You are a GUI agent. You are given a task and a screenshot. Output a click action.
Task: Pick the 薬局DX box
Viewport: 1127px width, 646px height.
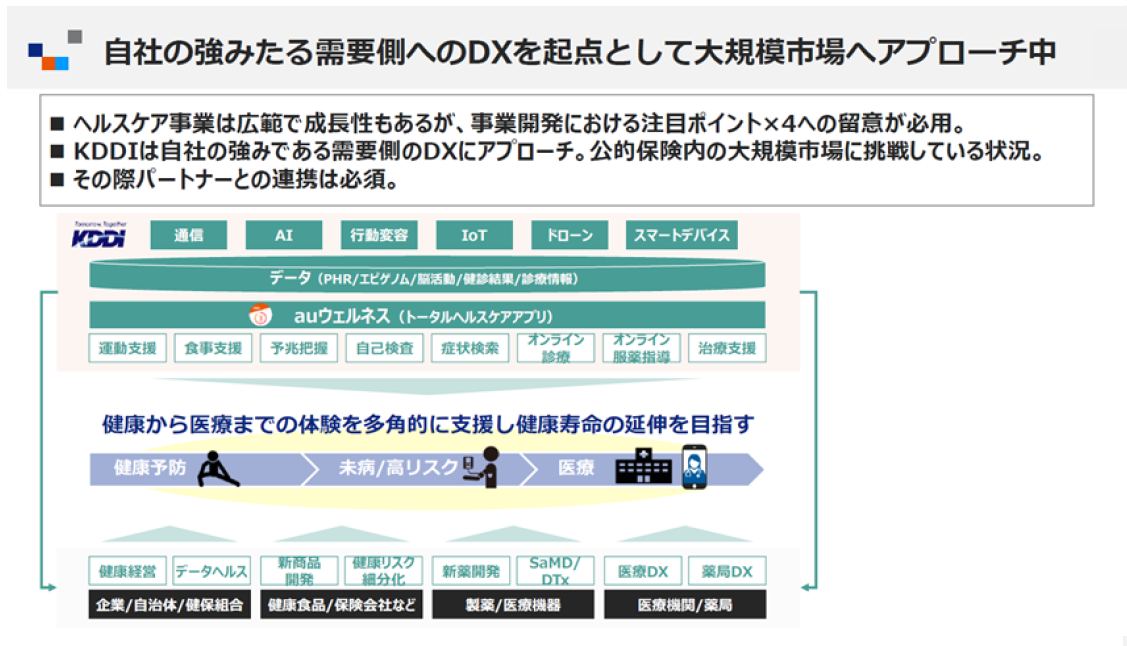(x=727, y=571)
